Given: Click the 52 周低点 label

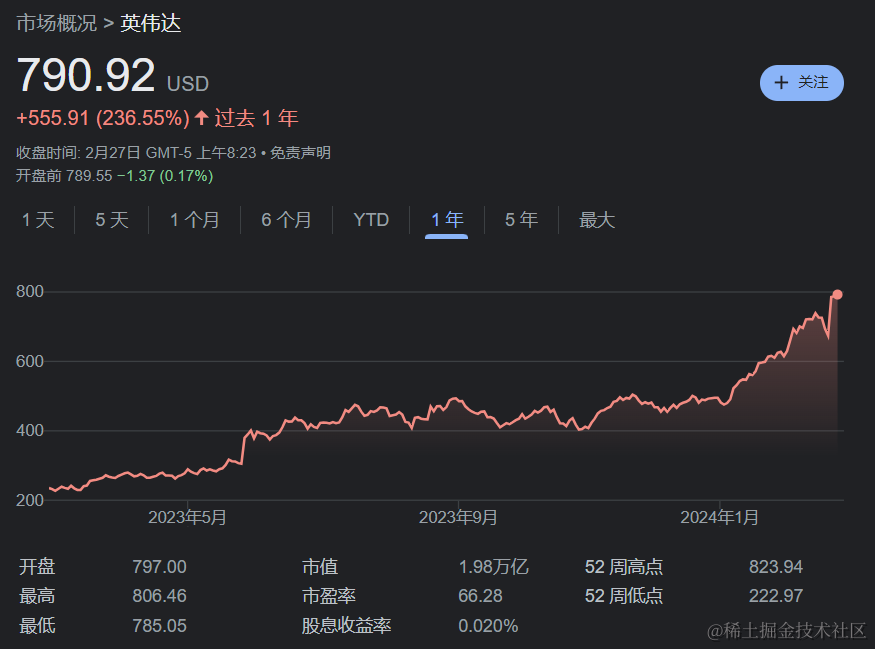Looking at the screenshot, I should [624, 596].
